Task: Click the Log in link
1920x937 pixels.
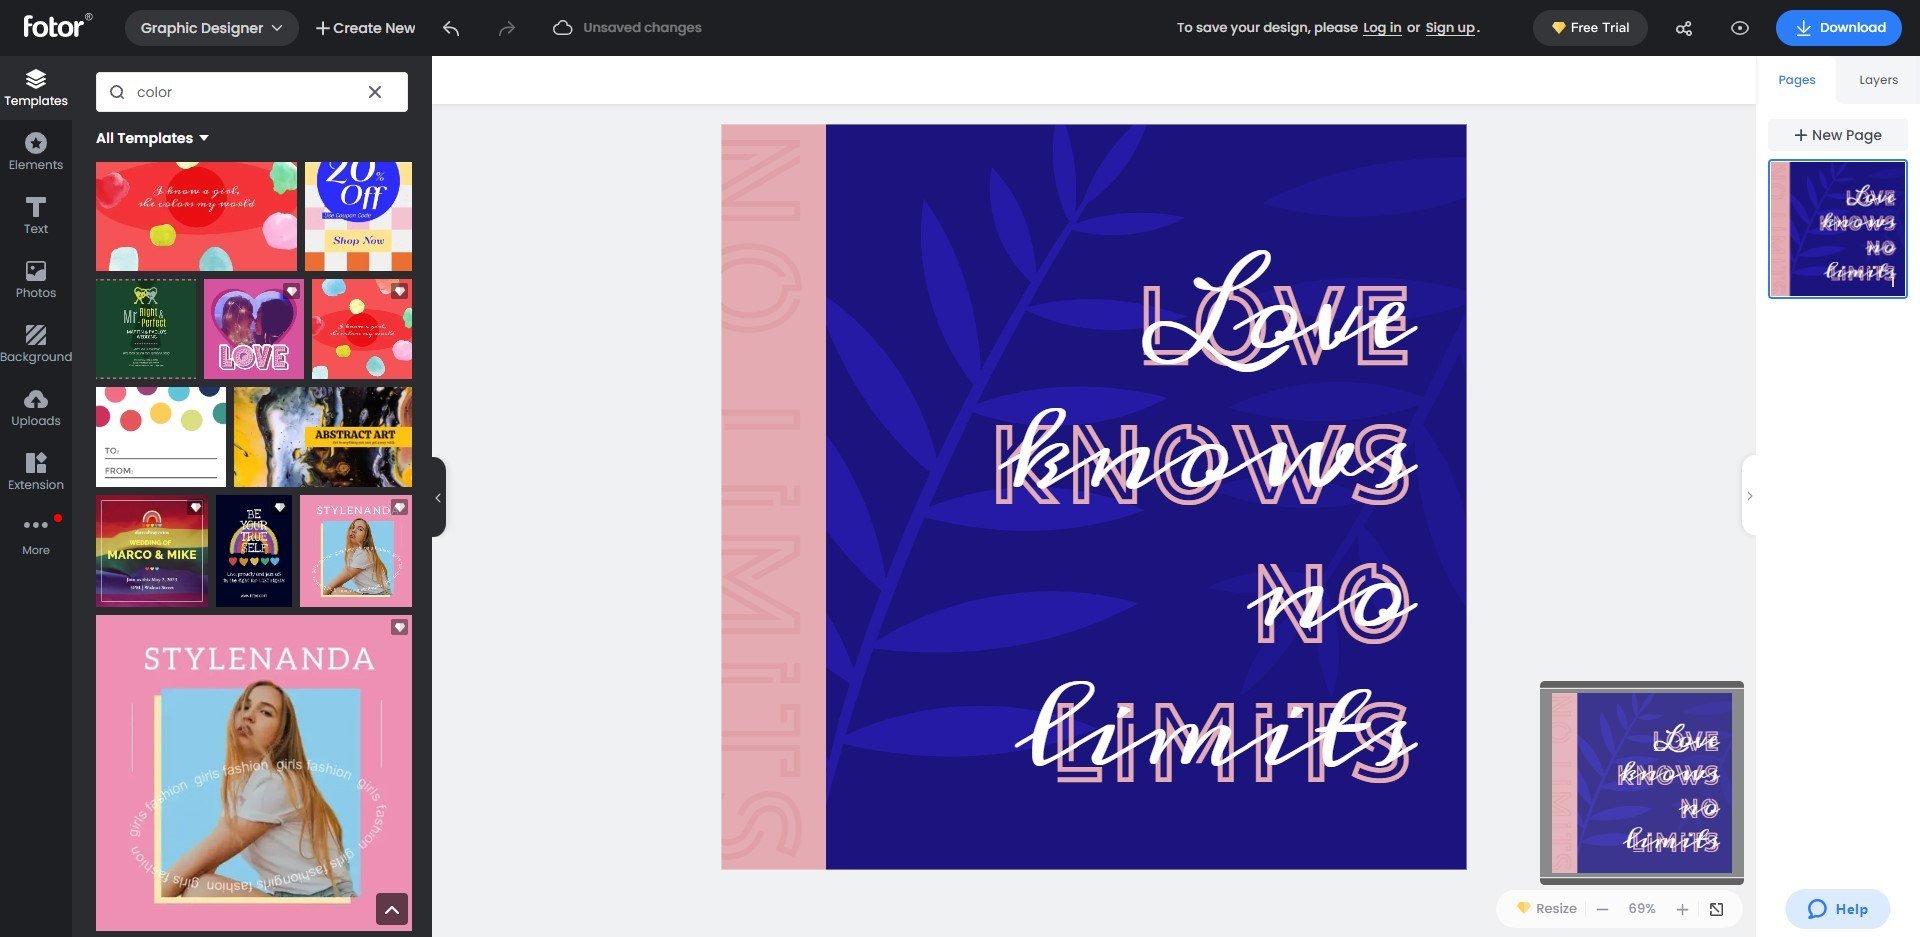Action: coord(1382,28)
